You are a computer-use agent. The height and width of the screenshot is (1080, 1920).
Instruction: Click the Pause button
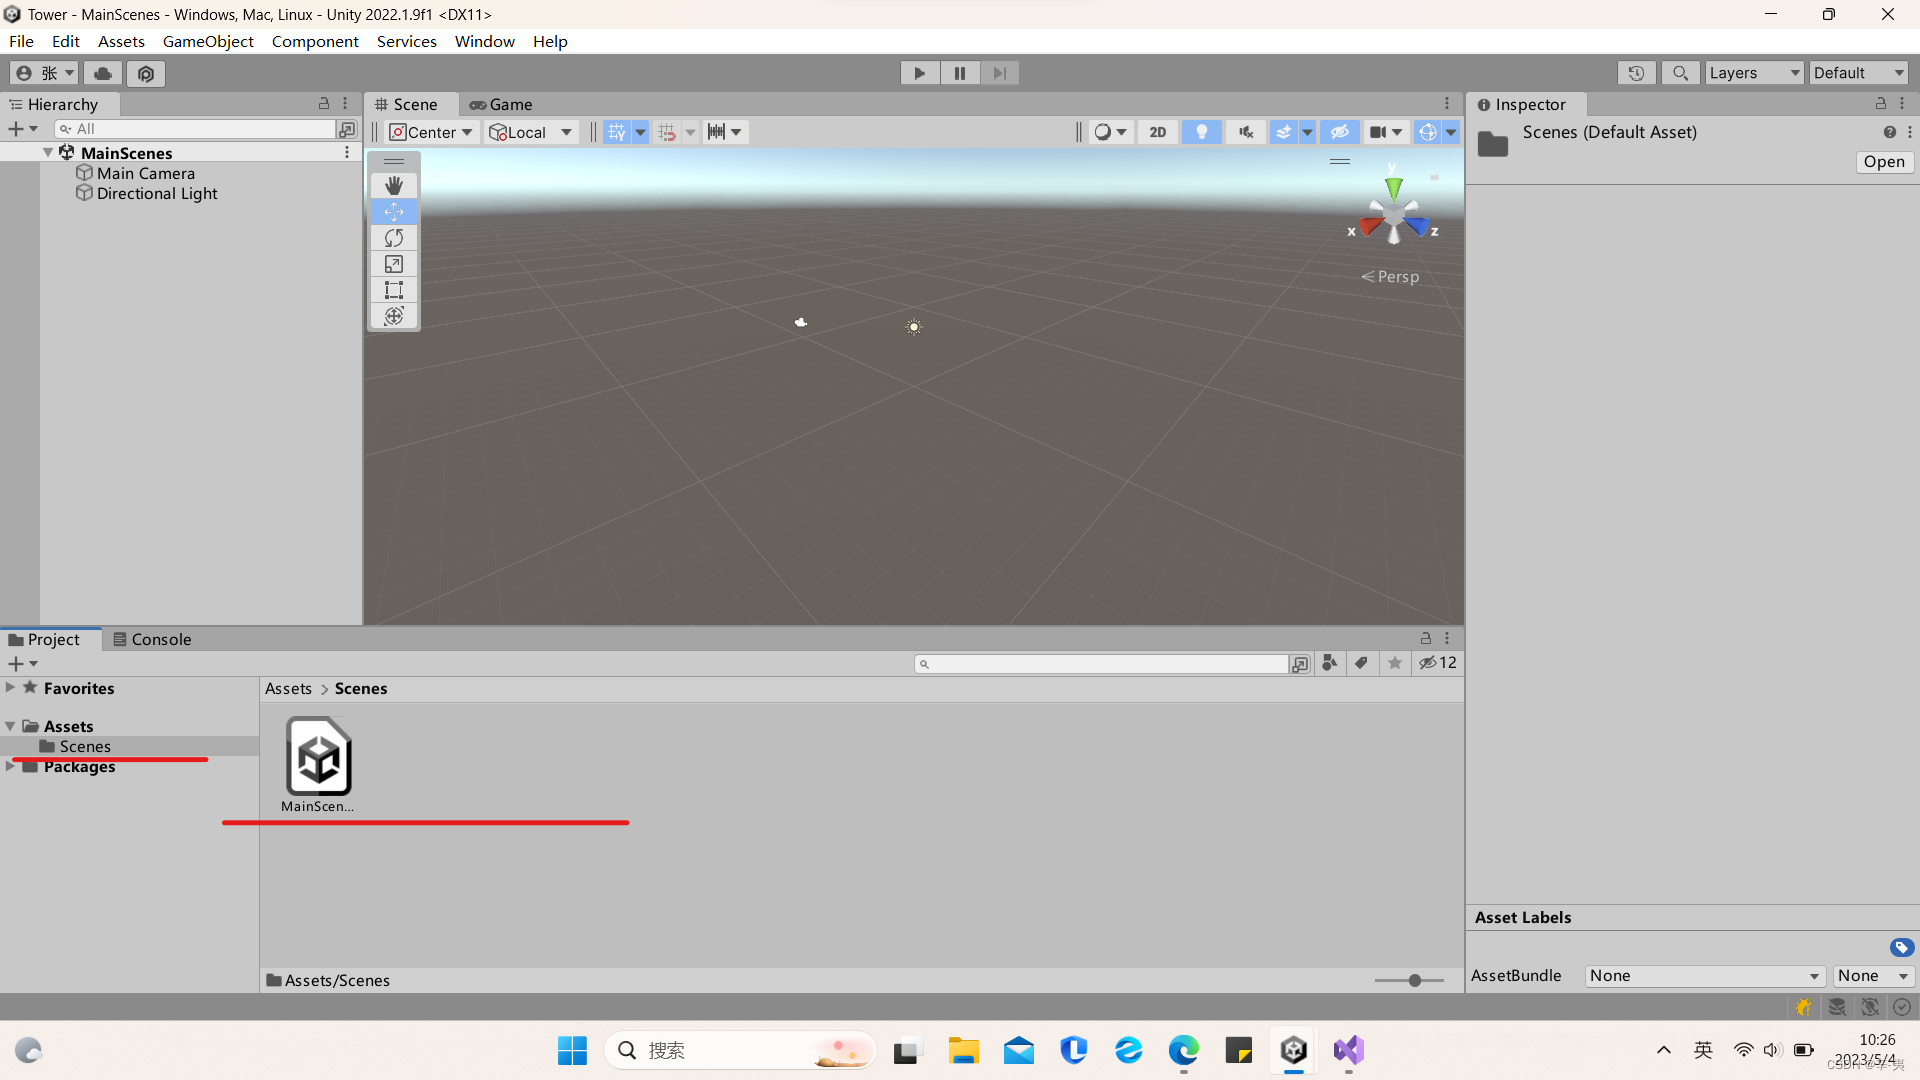point(959,73)
